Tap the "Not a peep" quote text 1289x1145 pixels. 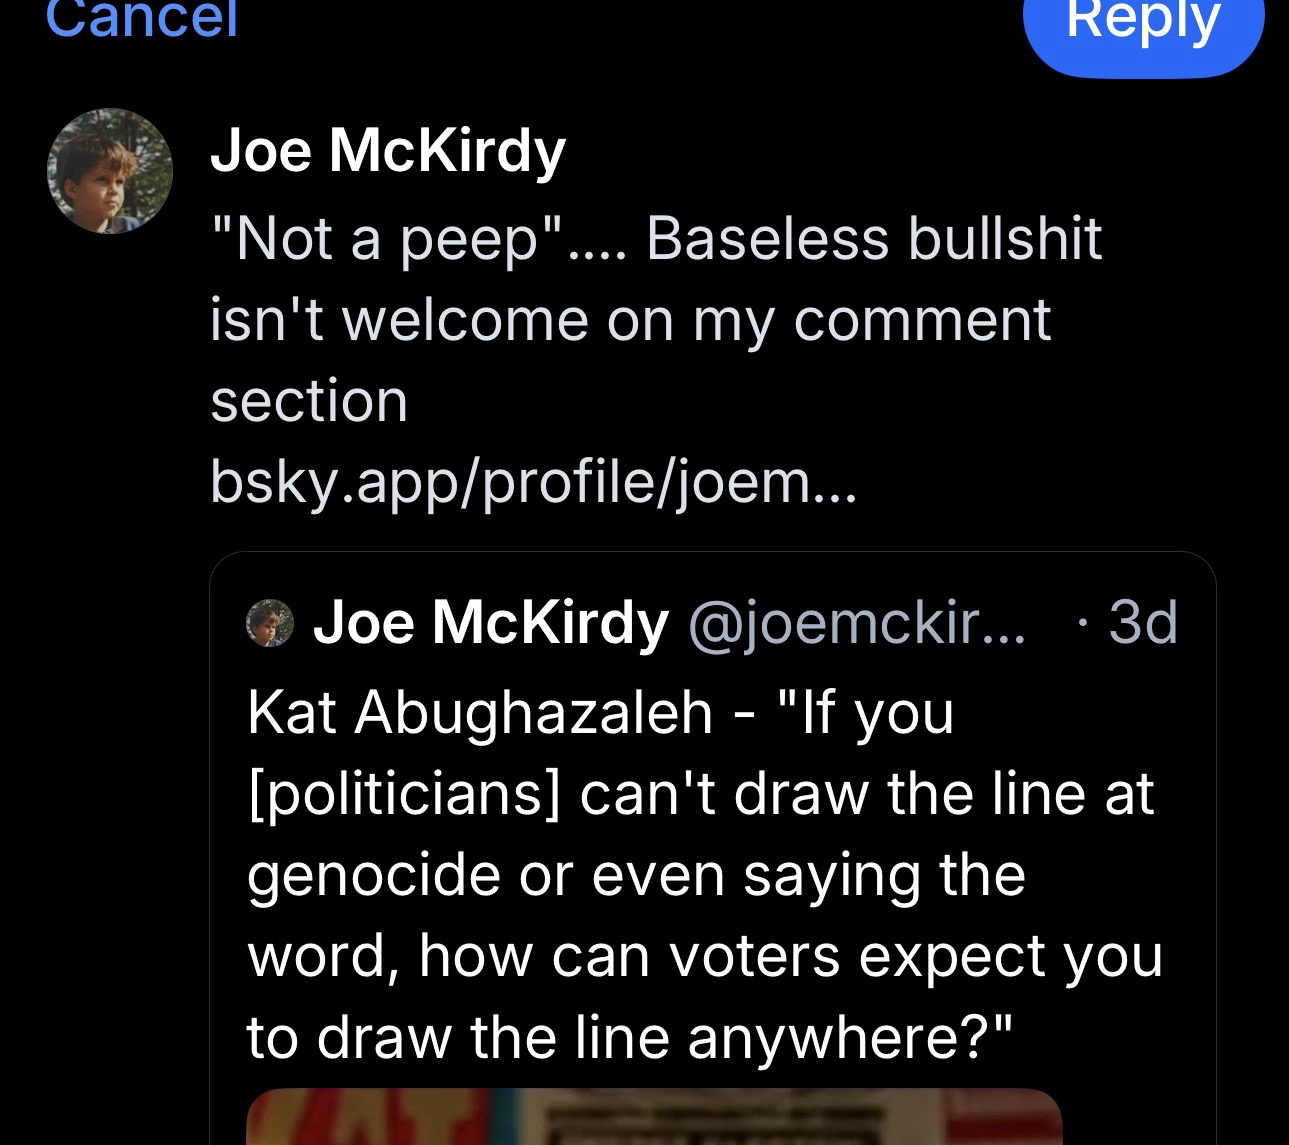(x=386, y=240)
